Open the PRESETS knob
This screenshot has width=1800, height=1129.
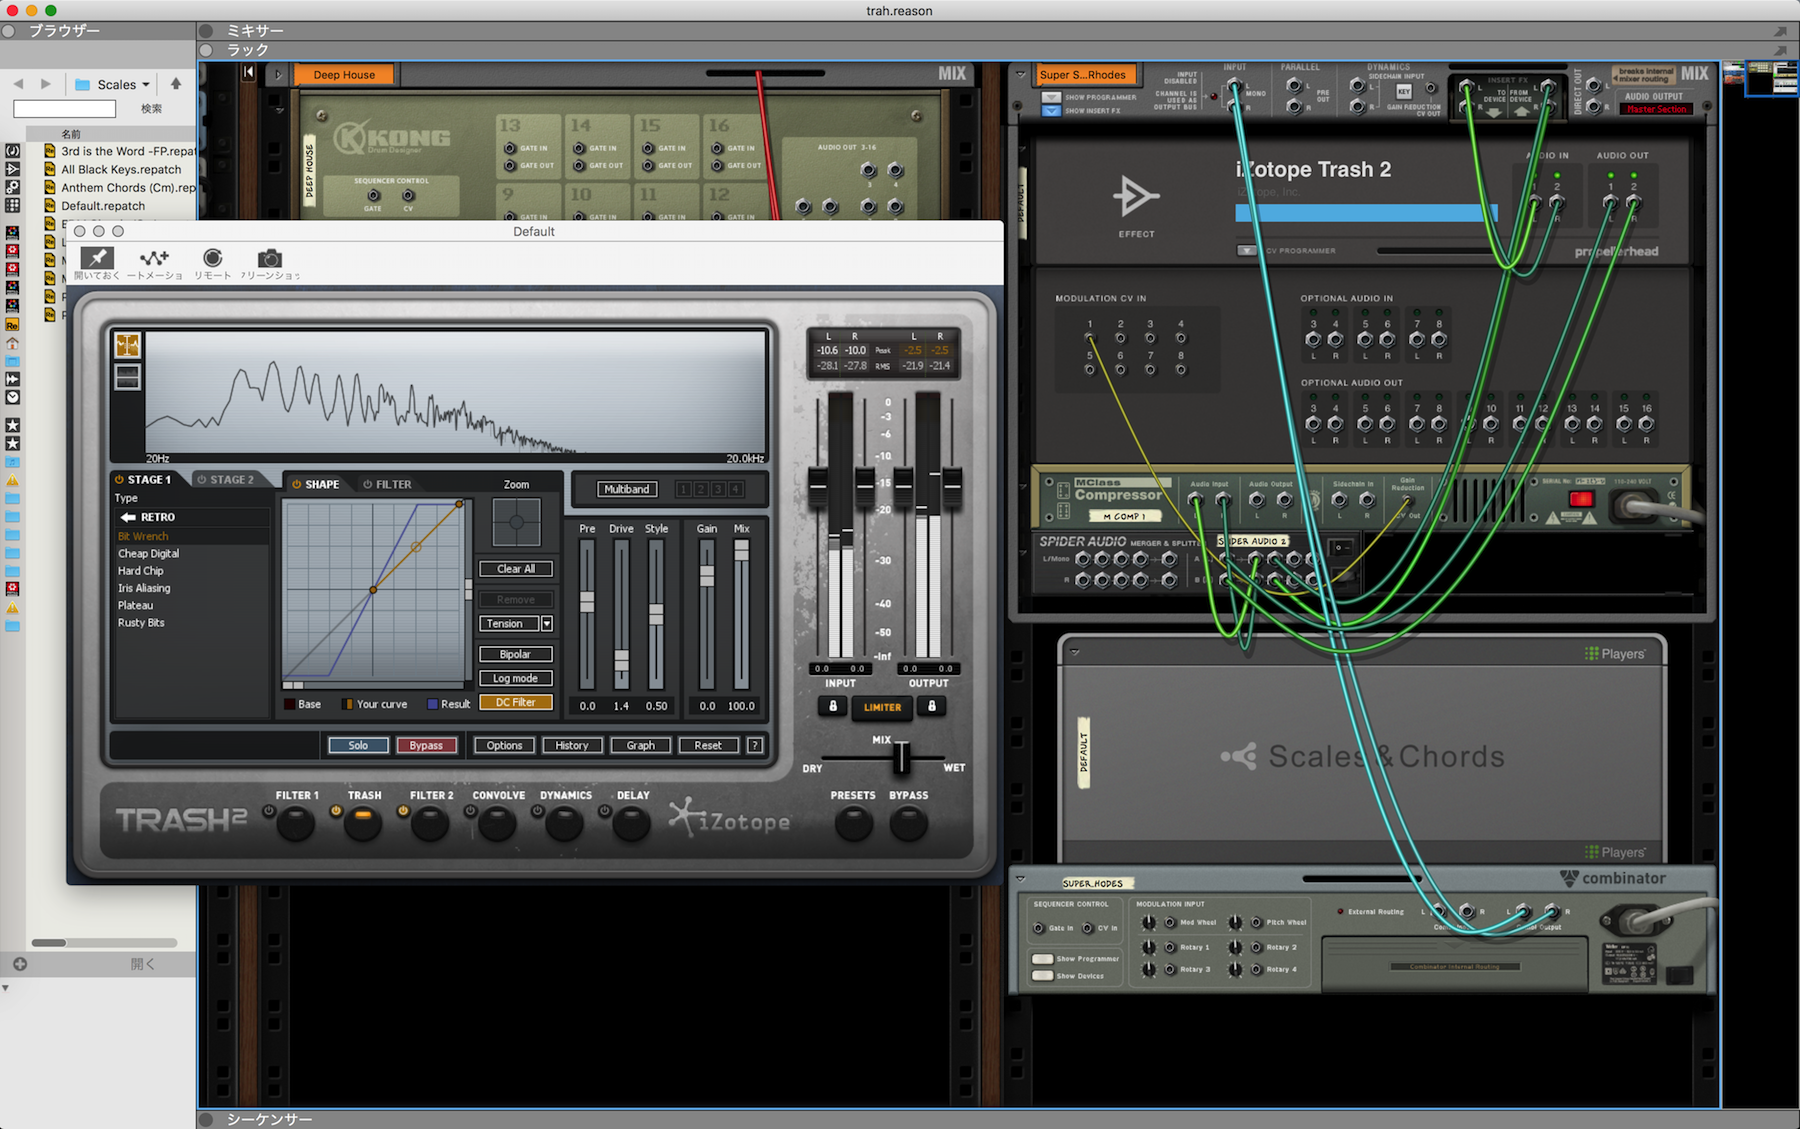coord(853,823)
